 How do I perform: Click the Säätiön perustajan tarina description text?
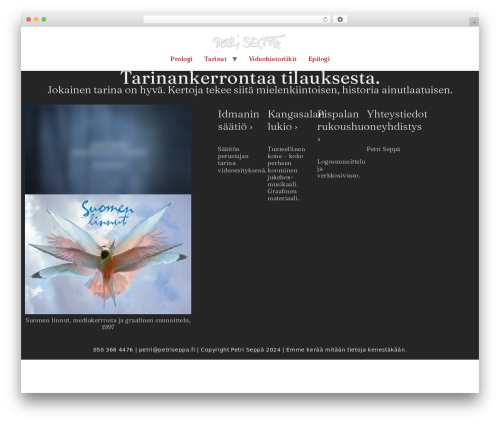(242, 160)
